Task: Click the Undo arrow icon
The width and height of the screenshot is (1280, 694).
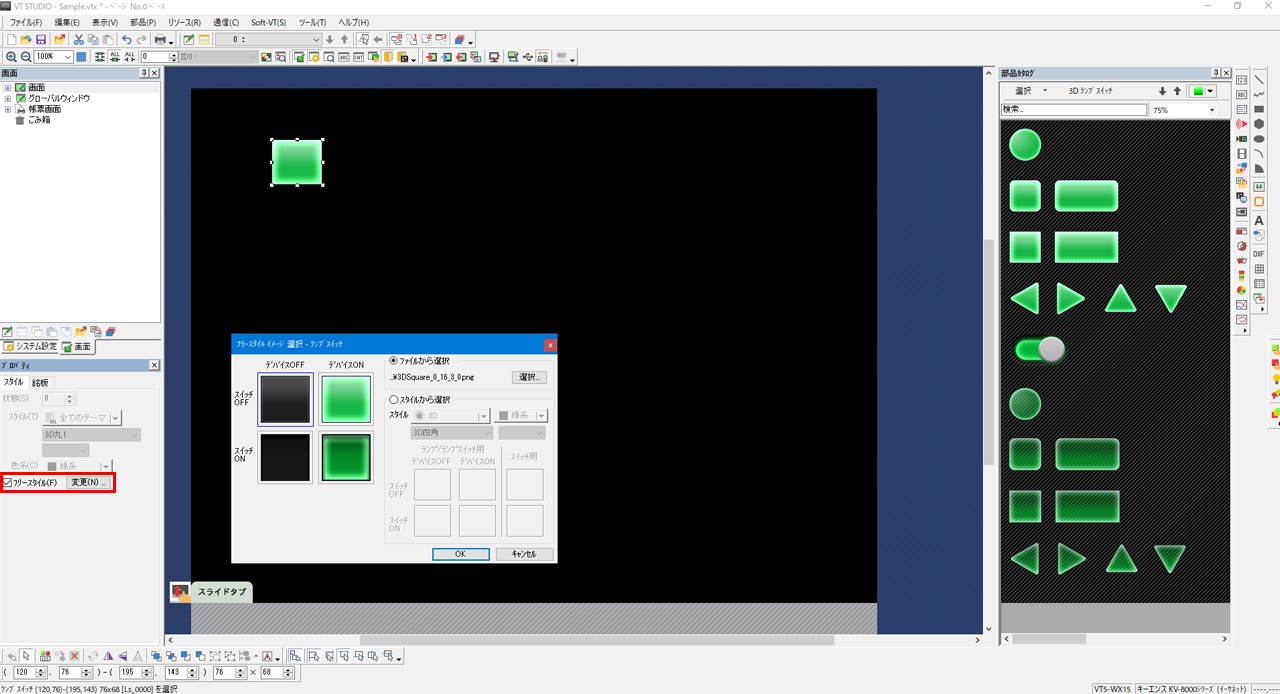Action: click(127, 40)
